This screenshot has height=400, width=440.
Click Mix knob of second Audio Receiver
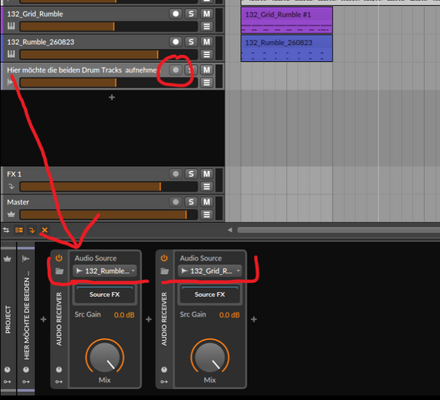click(x=210, y=358)
